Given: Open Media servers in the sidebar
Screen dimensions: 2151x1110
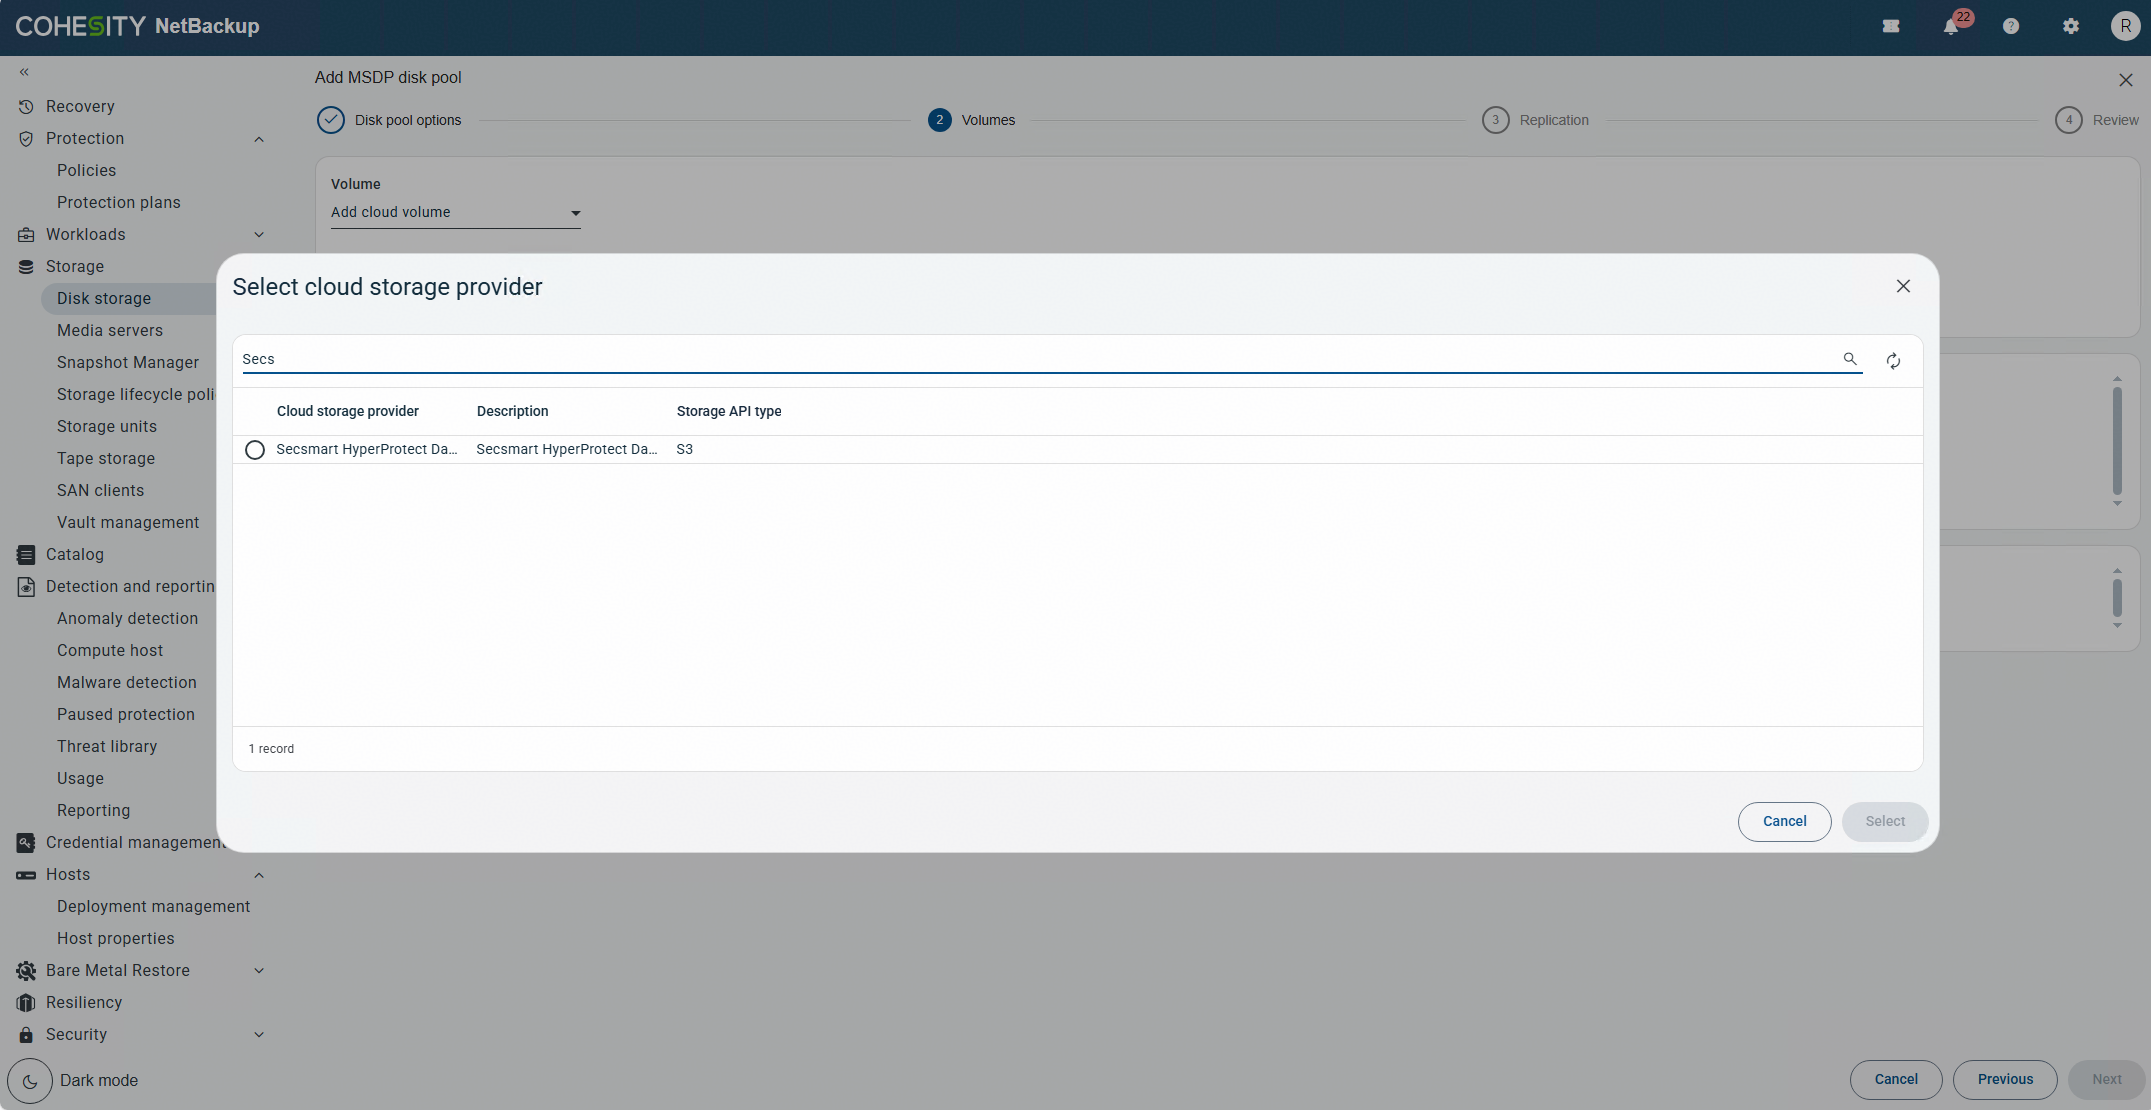Looking at the screenshot, I should click(110, 330).
